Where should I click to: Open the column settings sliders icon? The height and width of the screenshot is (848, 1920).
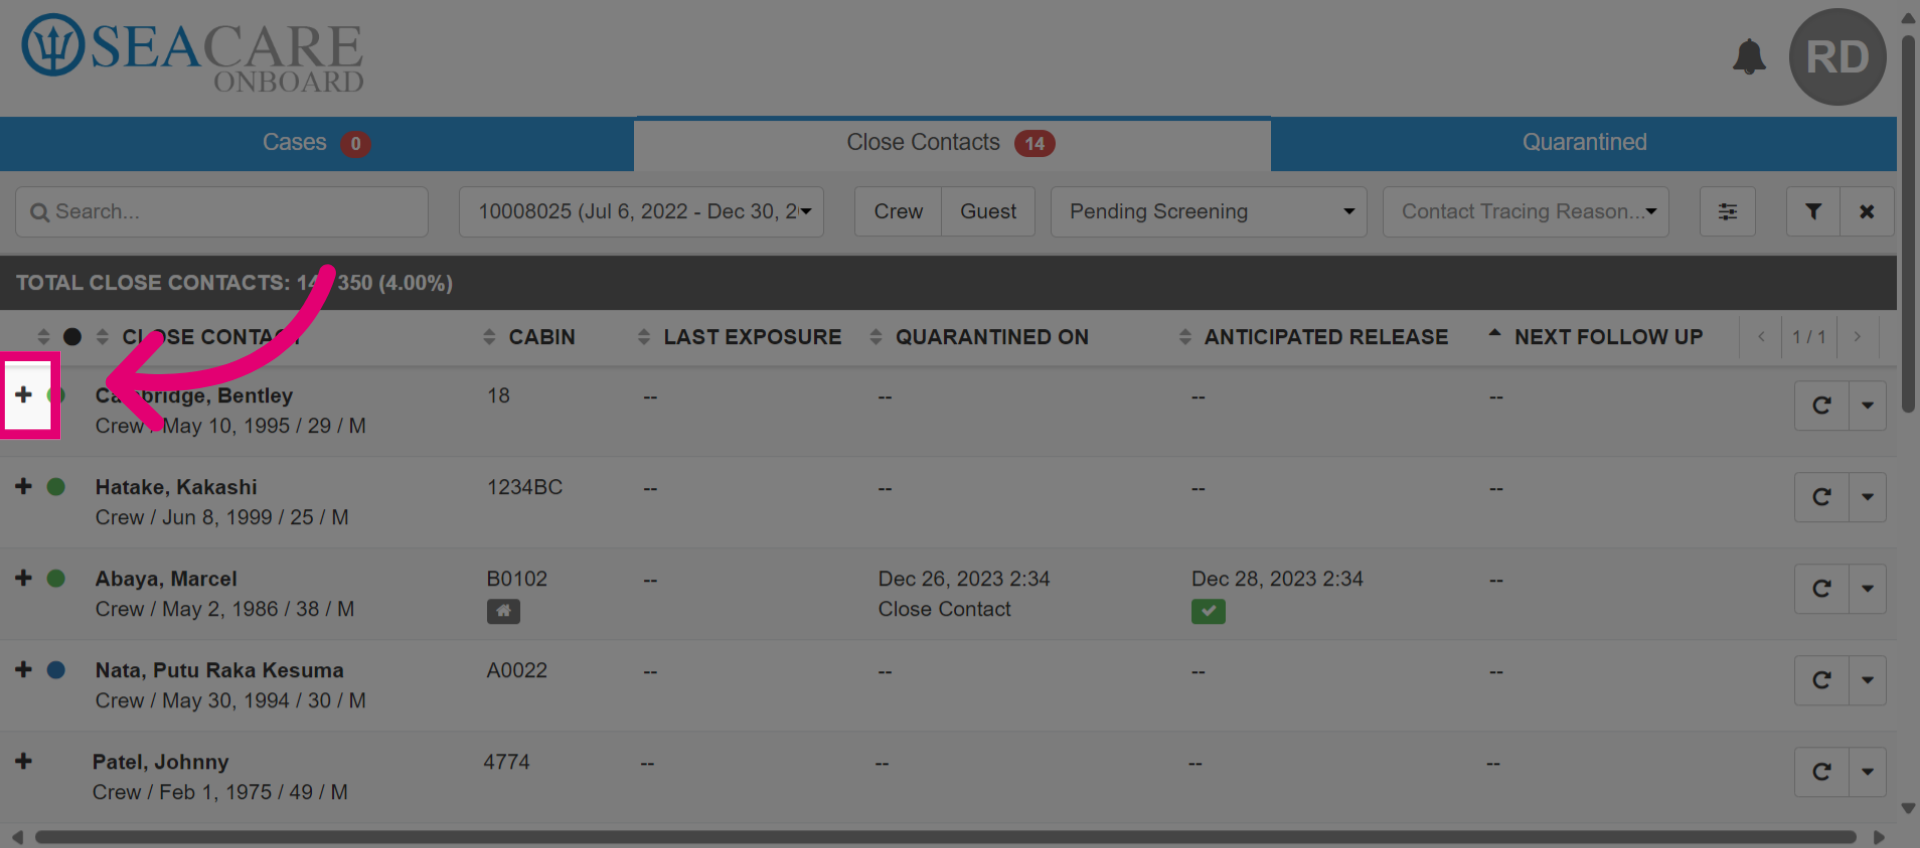(x=1727, y=212)
